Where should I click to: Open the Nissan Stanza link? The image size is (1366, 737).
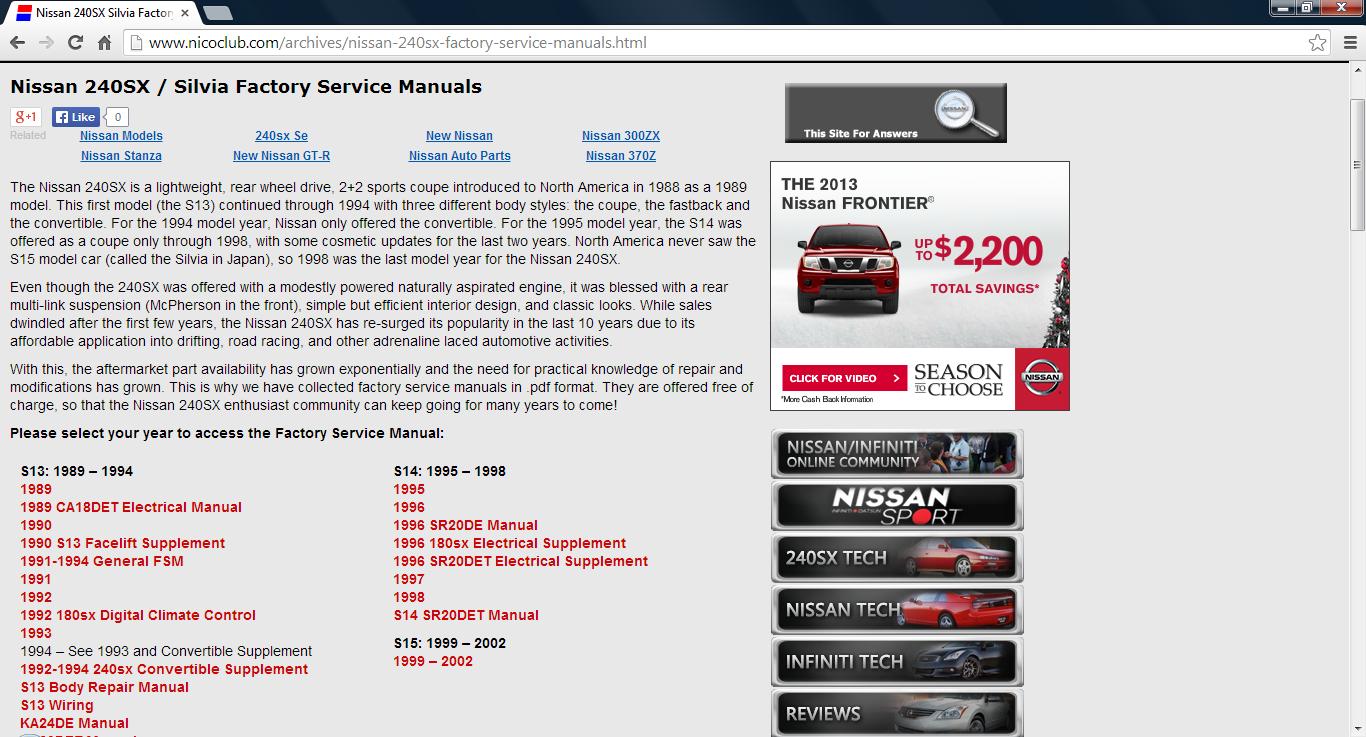[x=121, y=156]
